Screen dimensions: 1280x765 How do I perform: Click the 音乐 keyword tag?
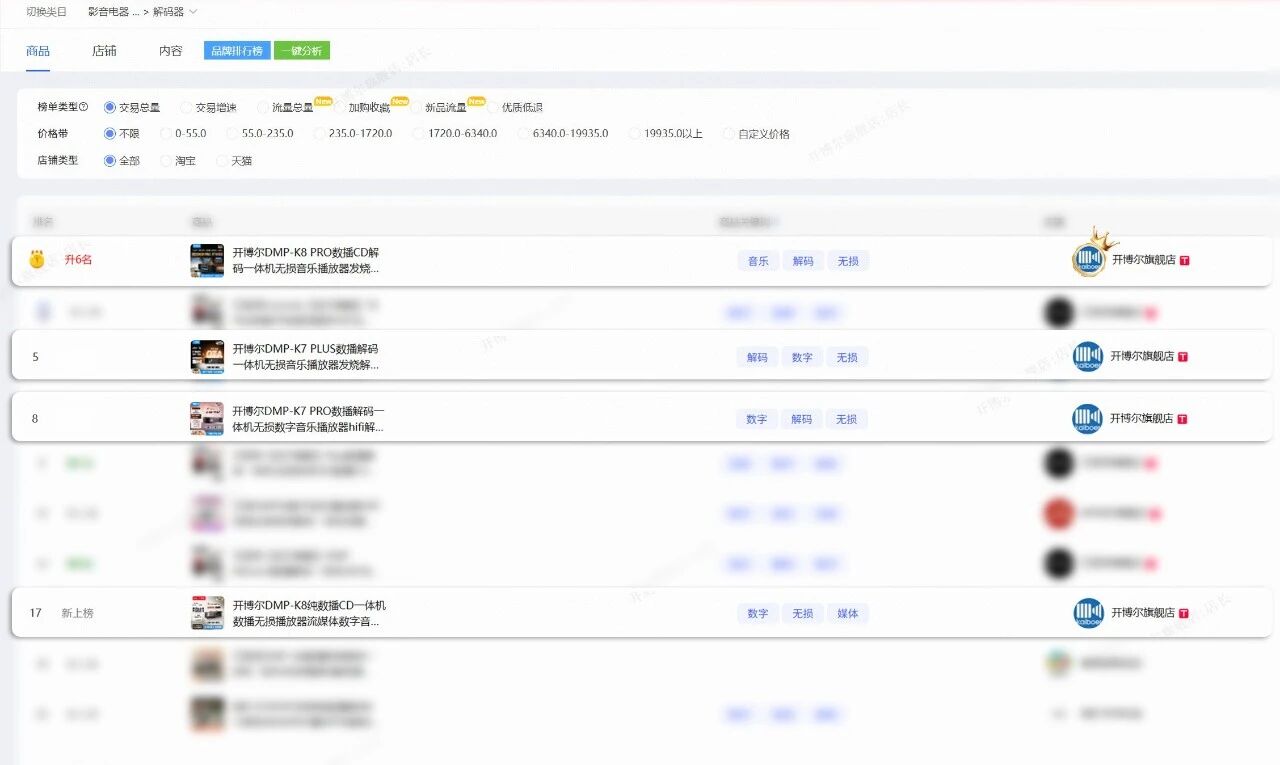[758, 261]
